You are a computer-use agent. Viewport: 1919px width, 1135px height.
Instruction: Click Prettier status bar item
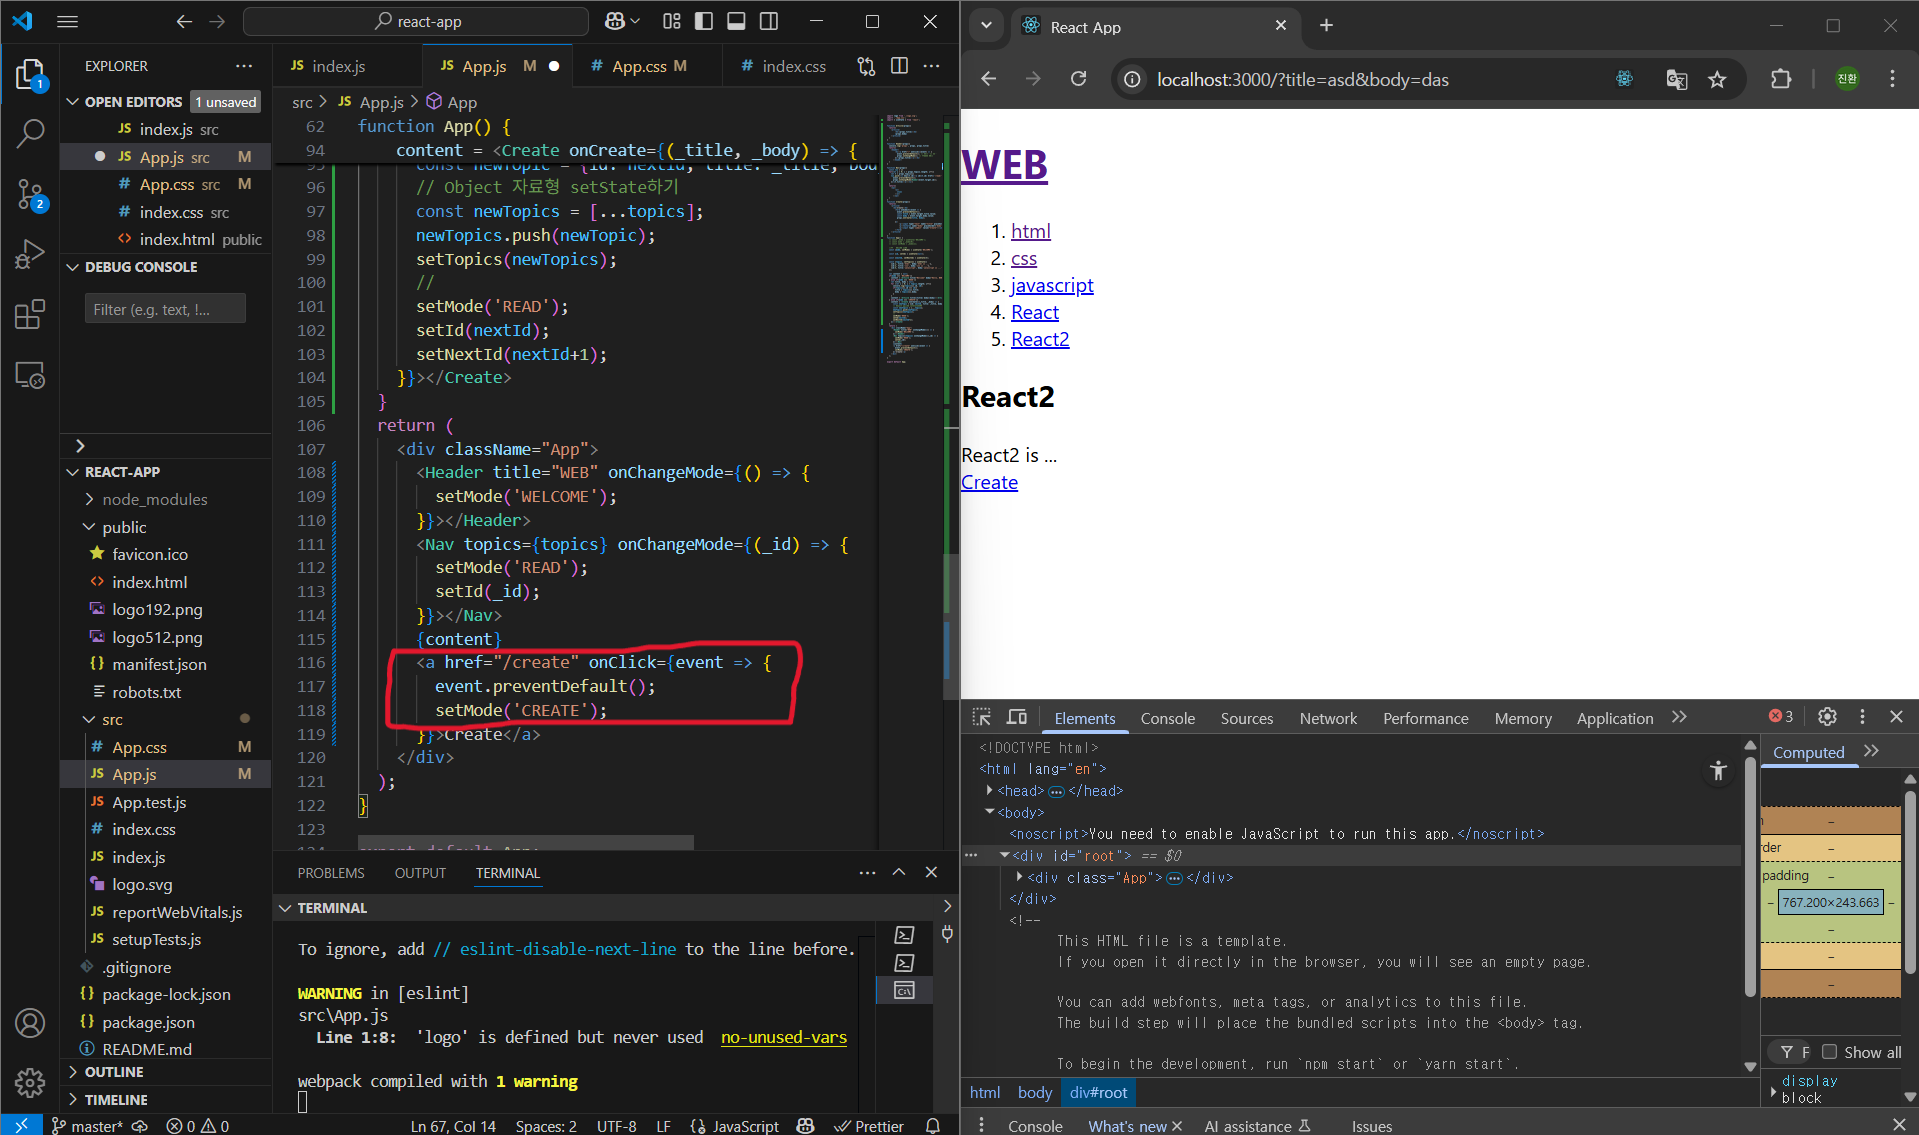869,1125
